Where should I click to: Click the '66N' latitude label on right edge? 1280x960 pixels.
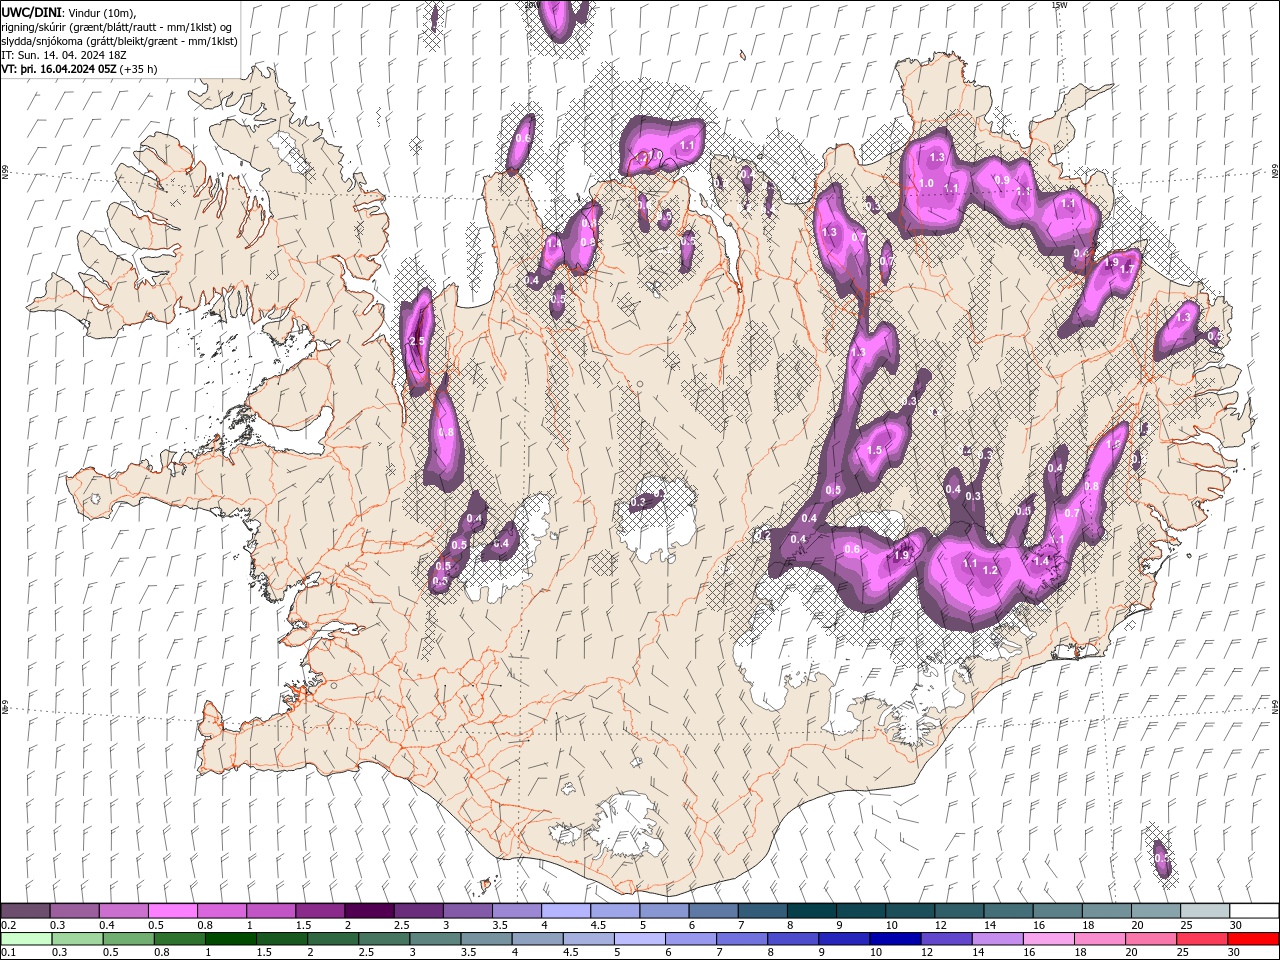(1275, 173)
